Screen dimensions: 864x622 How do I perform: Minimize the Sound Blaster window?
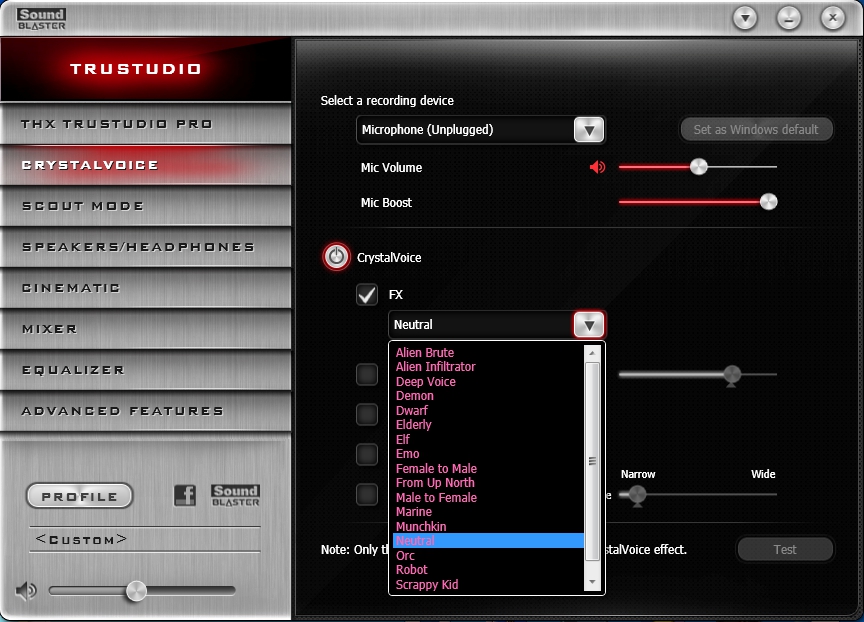789,18
